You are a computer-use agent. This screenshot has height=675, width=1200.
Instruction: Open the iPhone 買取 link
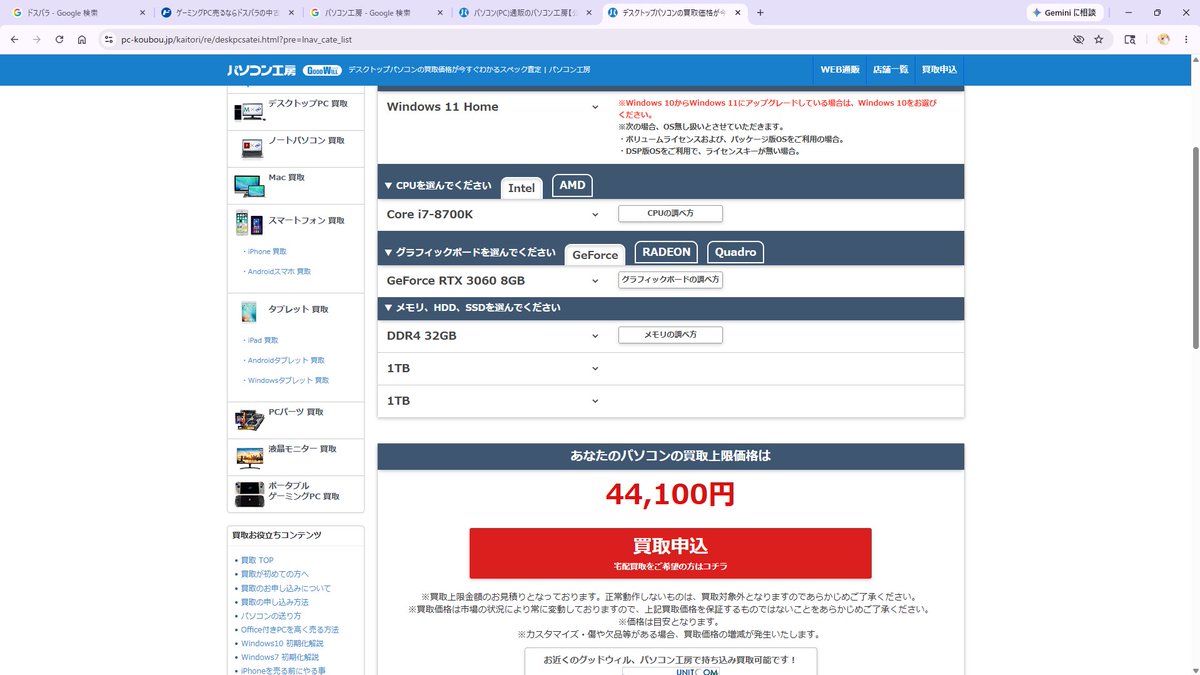coord(265,251)
